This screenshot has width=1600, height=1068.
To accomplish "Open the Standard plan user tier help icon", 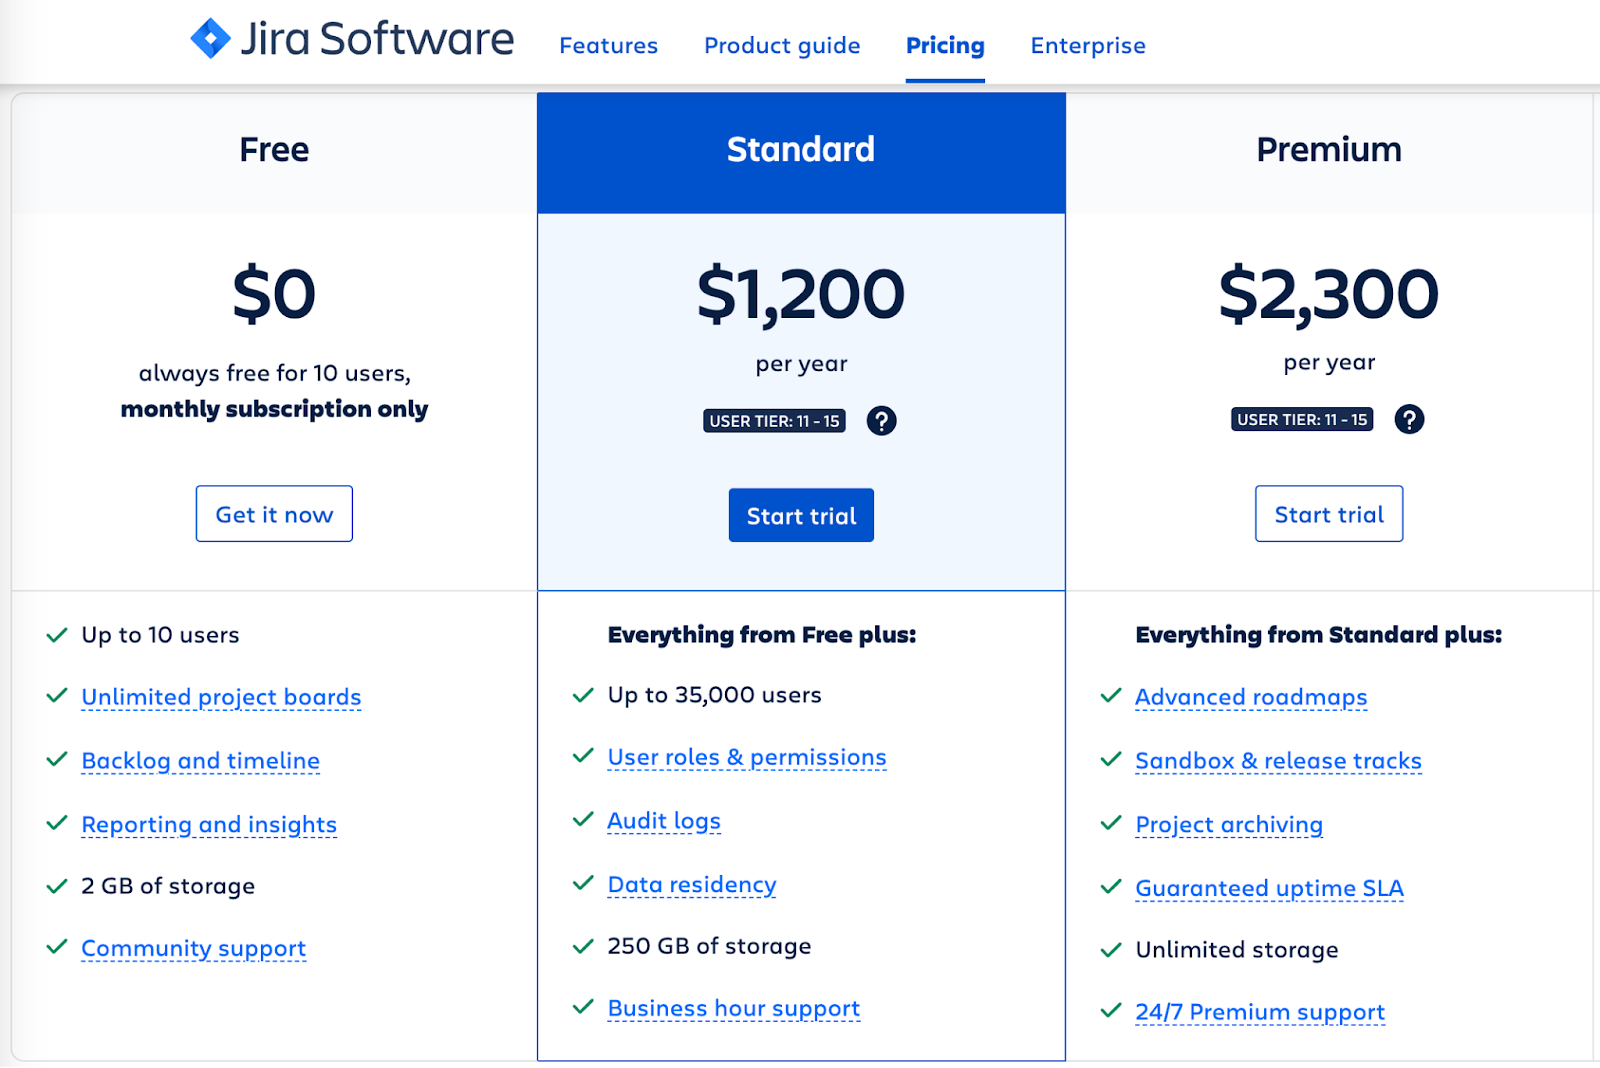I will (881, 421).
